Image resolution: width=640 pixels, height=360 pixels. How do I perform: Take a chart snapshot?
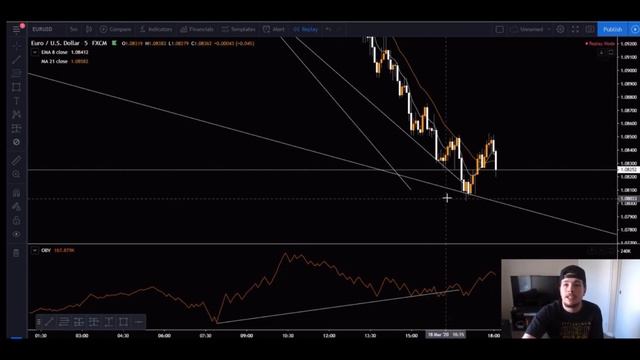[590, 29]
